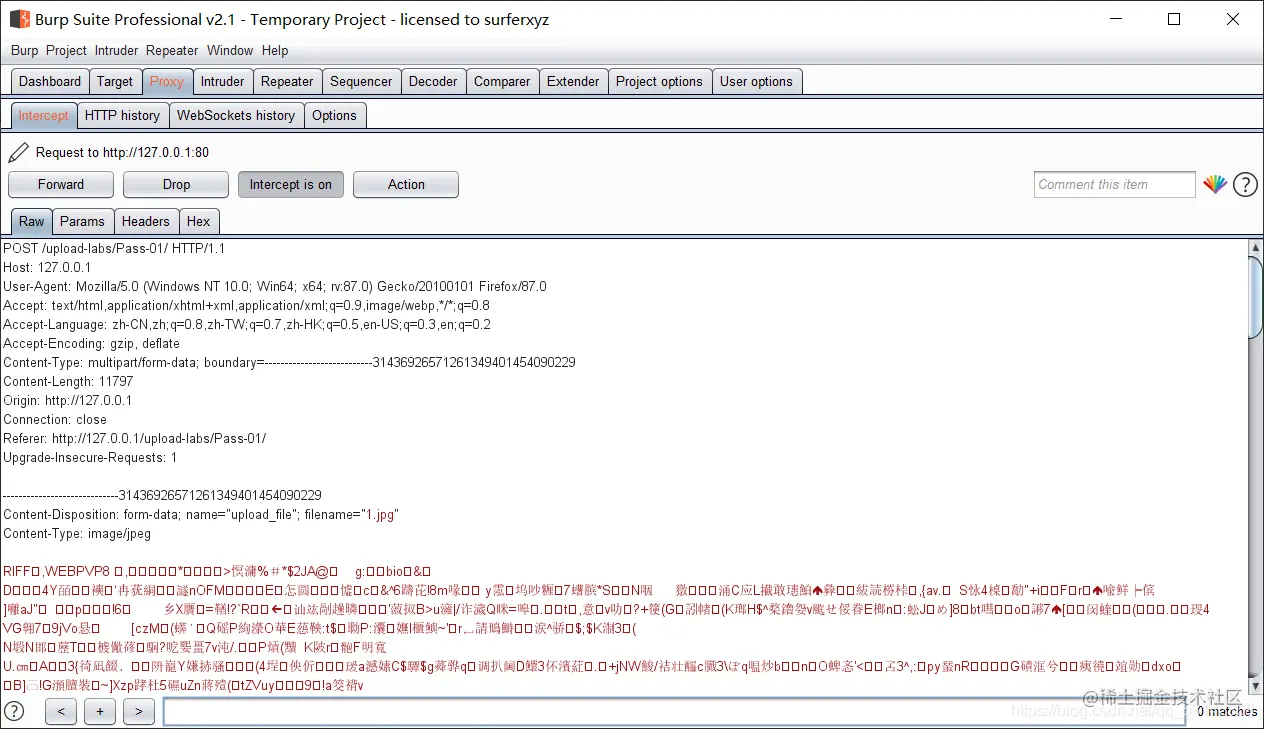The height and width of the screenshot is (729, 1264).
Task: Open the proxy Options sub-tab
Action: click(334, 115)
